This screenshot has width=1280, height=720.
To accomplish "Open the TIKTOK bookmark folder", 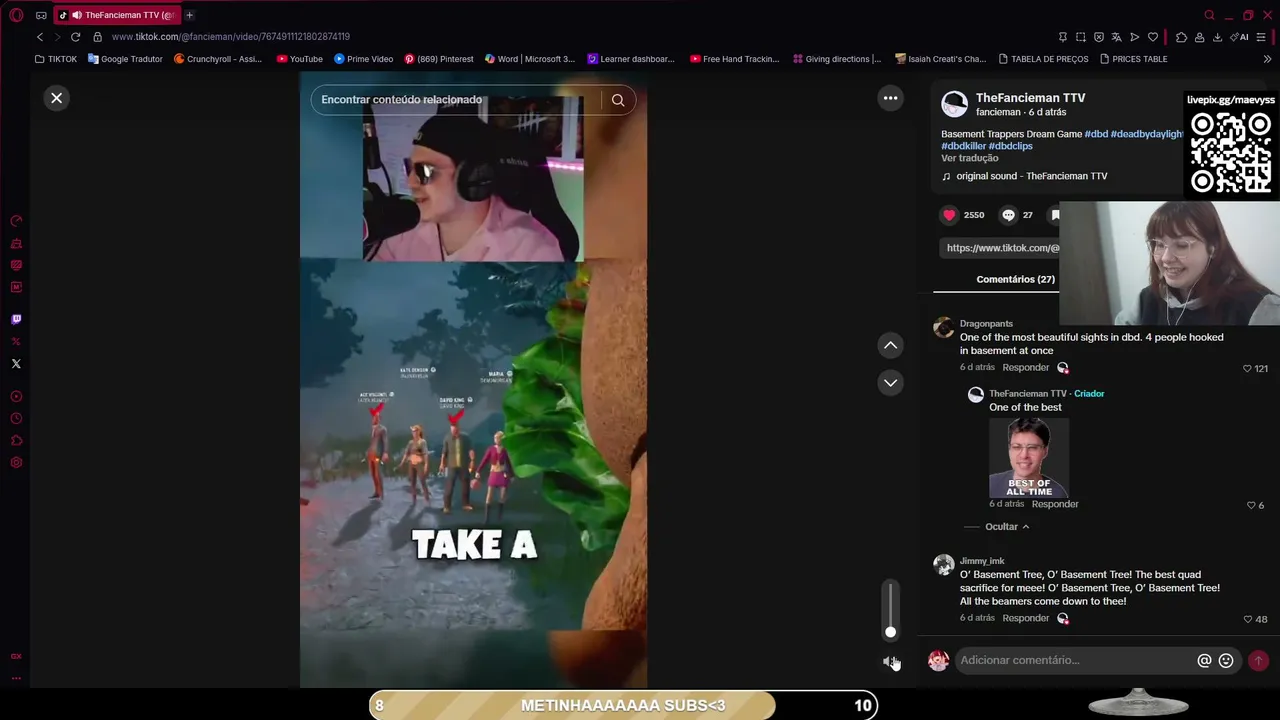I will (x=56, y=59).
